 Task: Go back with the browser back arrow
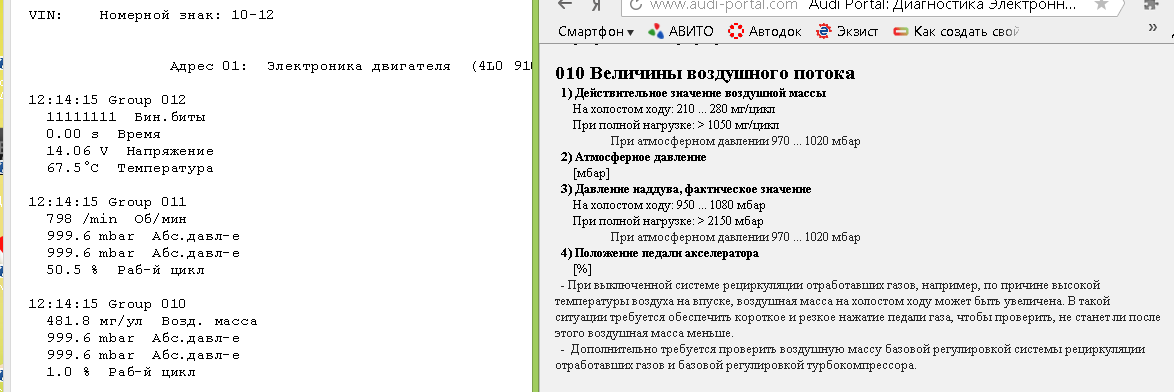click(565, 4)
